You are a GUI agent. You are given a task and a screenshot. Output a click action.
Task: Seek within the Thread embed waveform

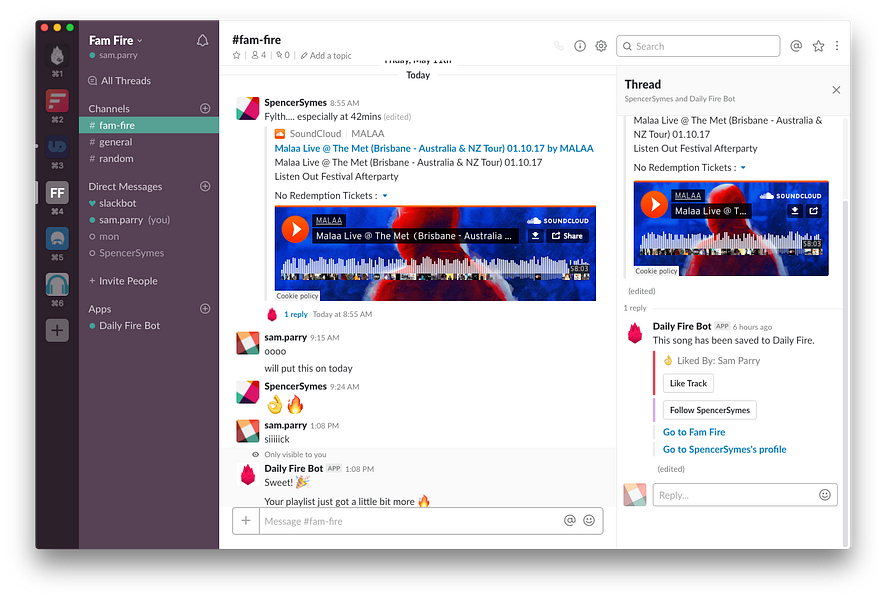(731, 245)
